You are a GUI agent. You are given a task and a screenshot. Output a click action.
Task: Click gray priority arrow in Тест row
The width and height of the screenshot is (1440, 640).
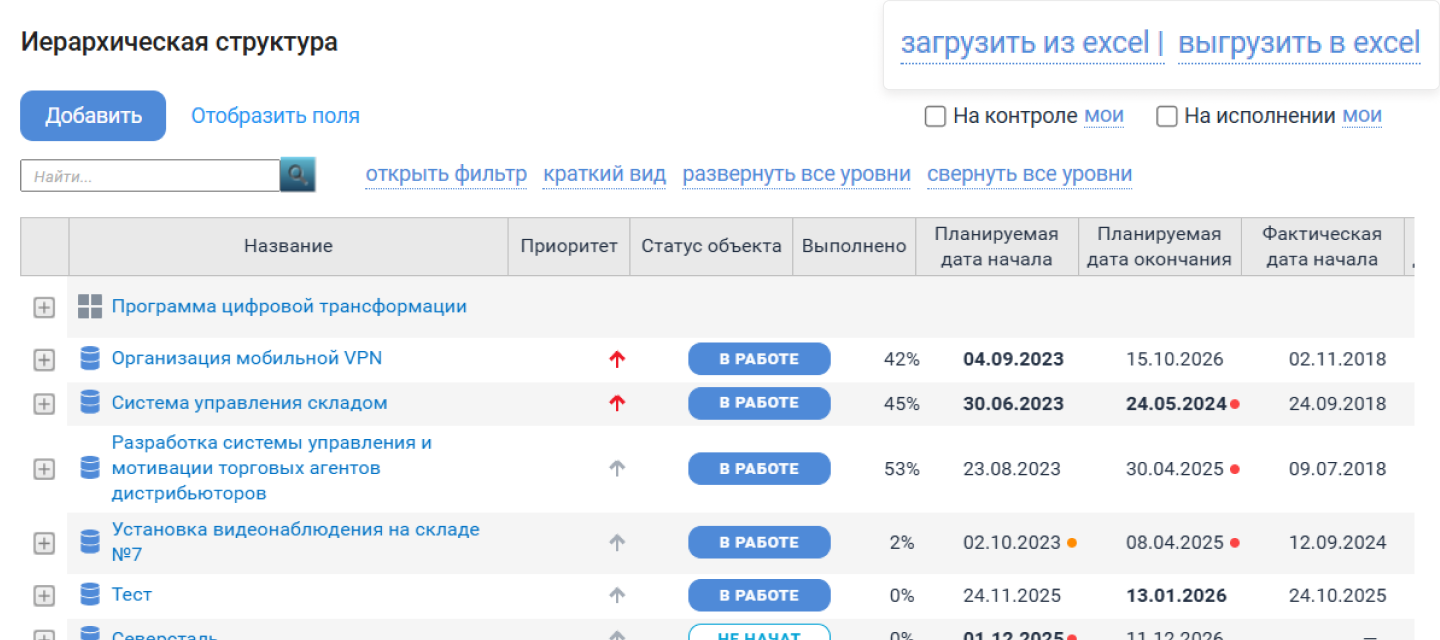[617, 595]
